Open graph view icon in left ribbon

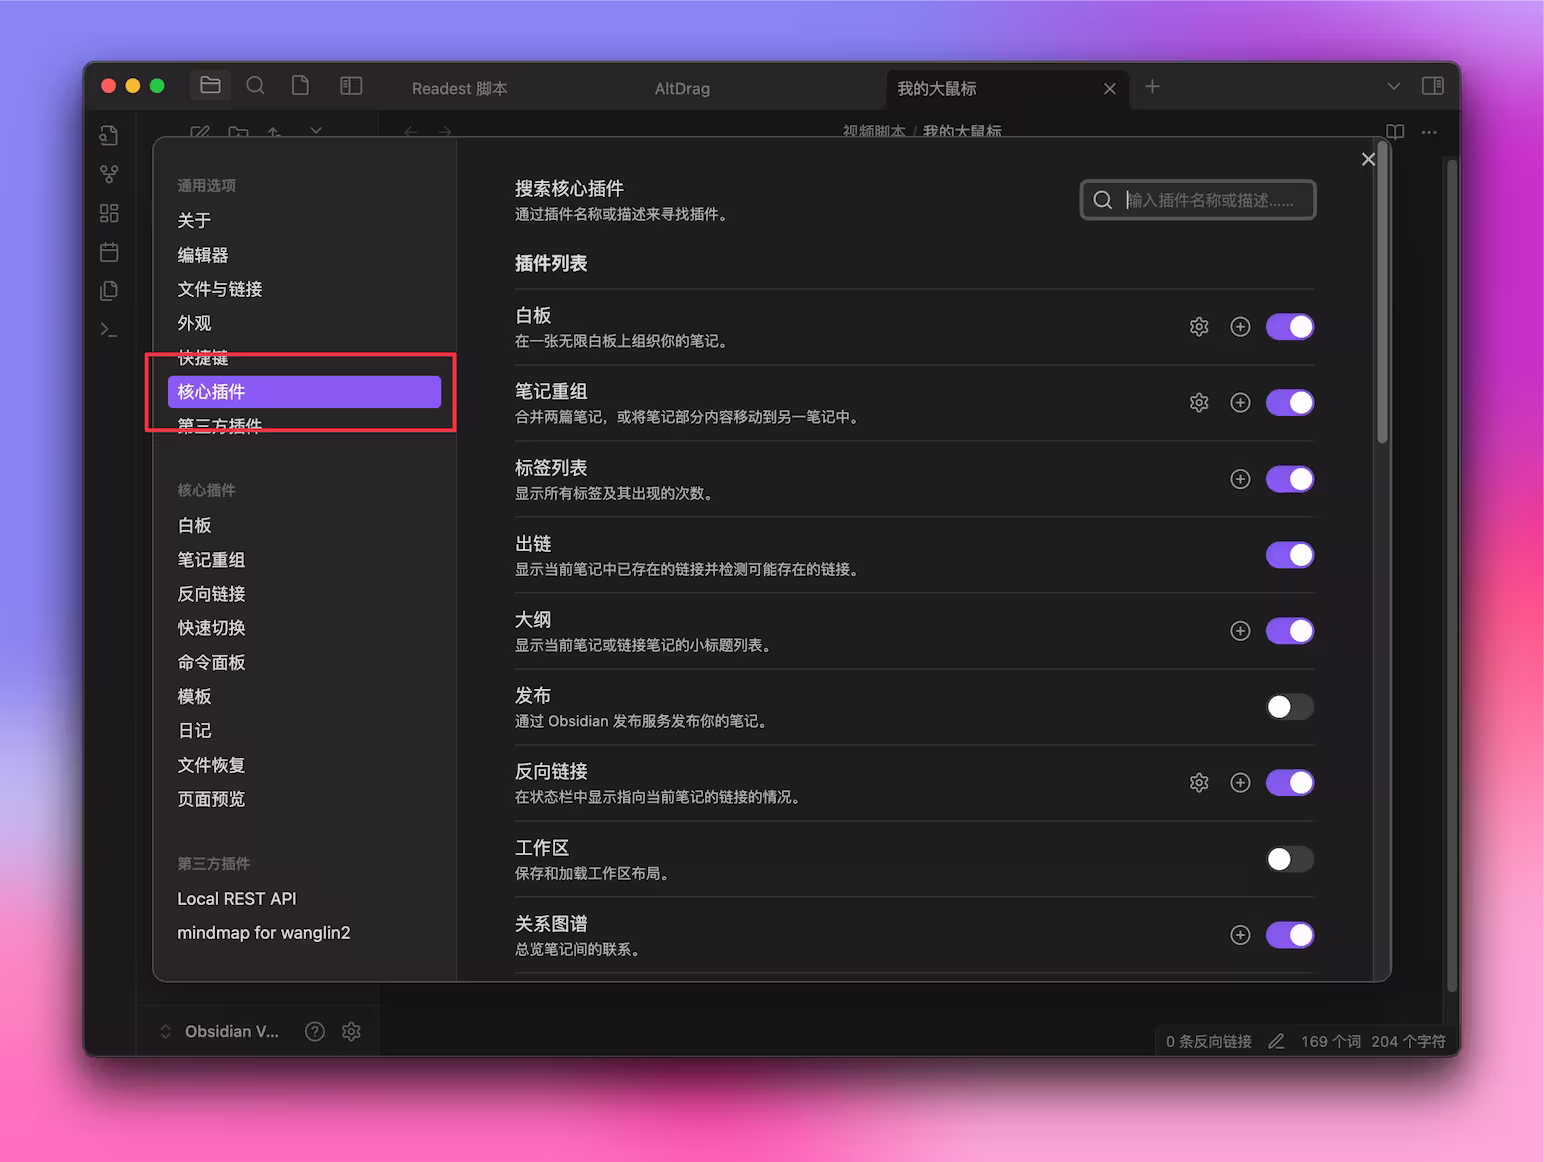(x=109, y=174)
